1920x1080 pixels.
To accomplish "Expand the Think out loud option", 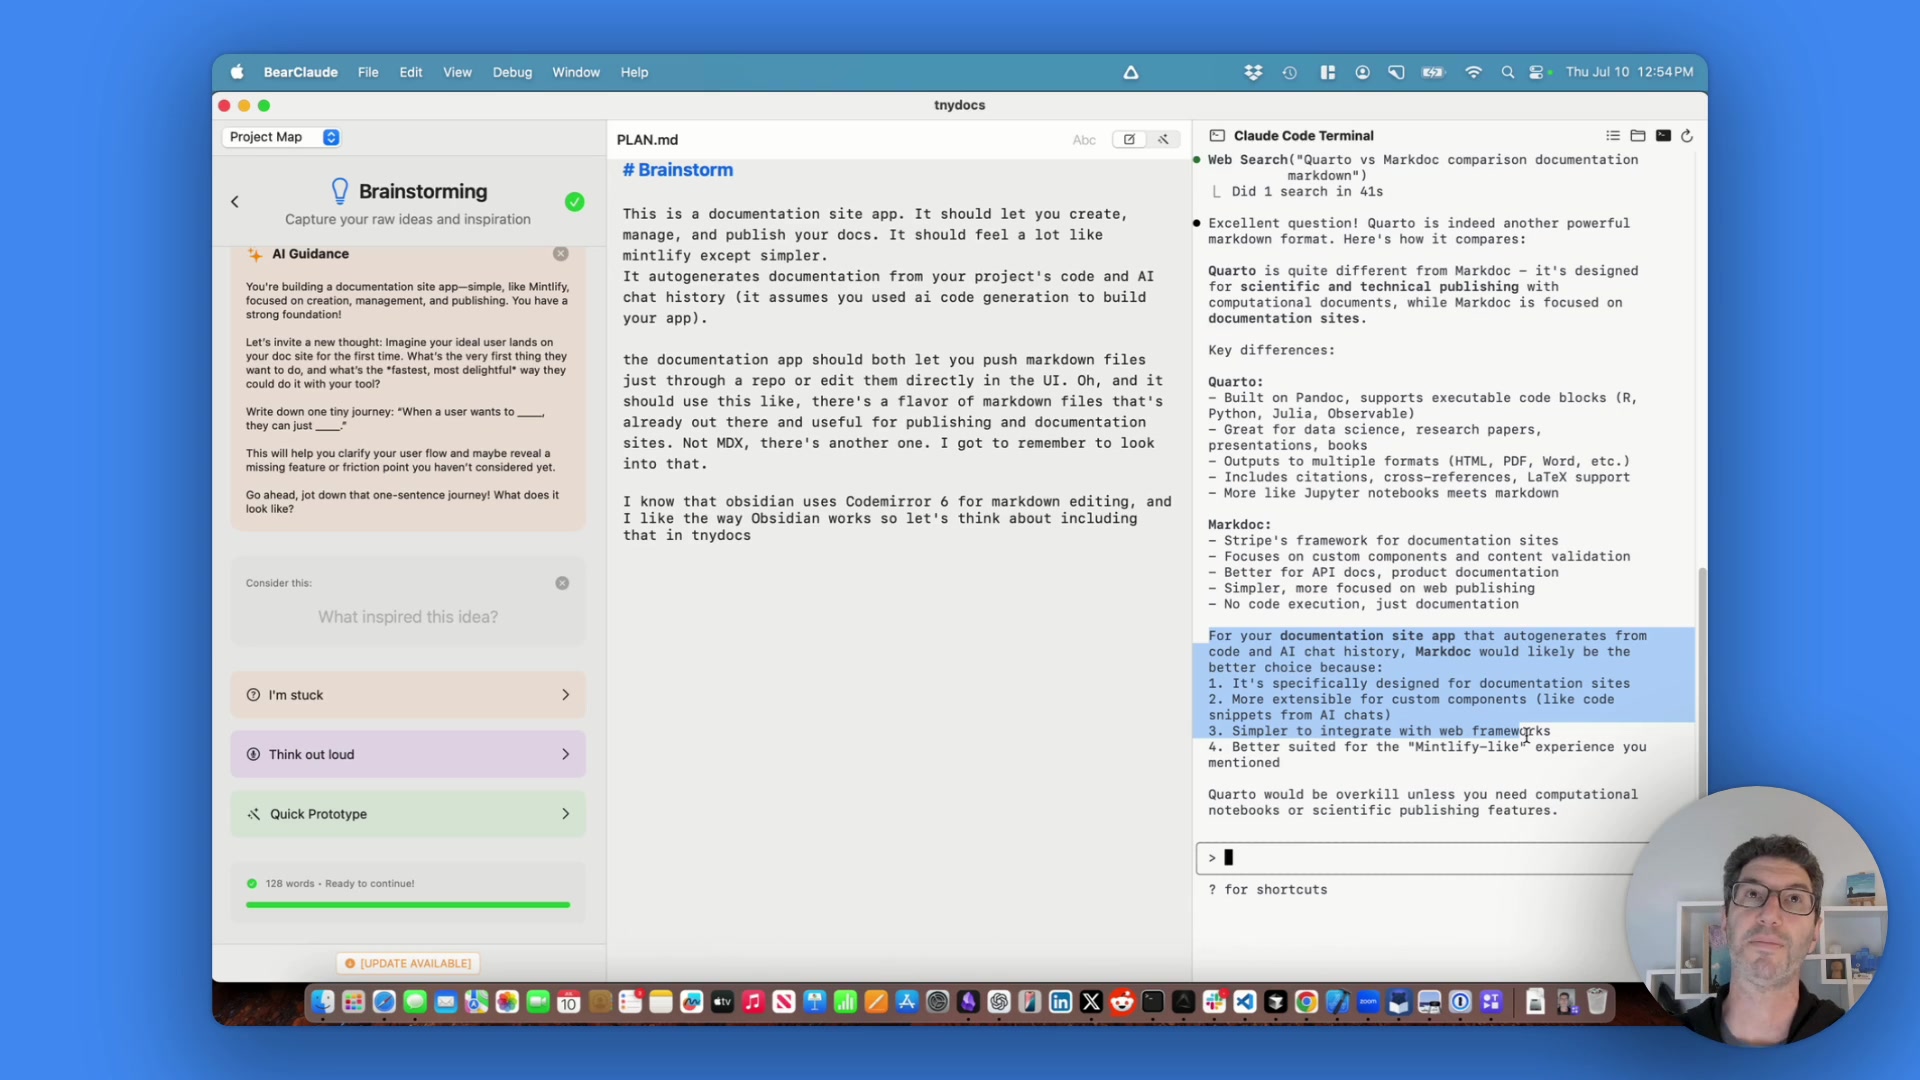I will 408,755.
